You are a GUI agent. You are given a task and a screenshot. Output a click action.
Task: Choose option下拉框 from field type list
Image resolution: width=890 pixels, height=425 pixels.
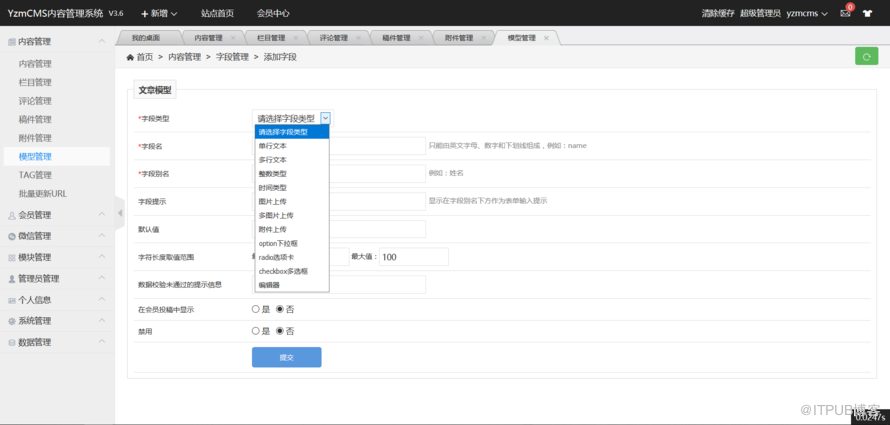[292, 243]
